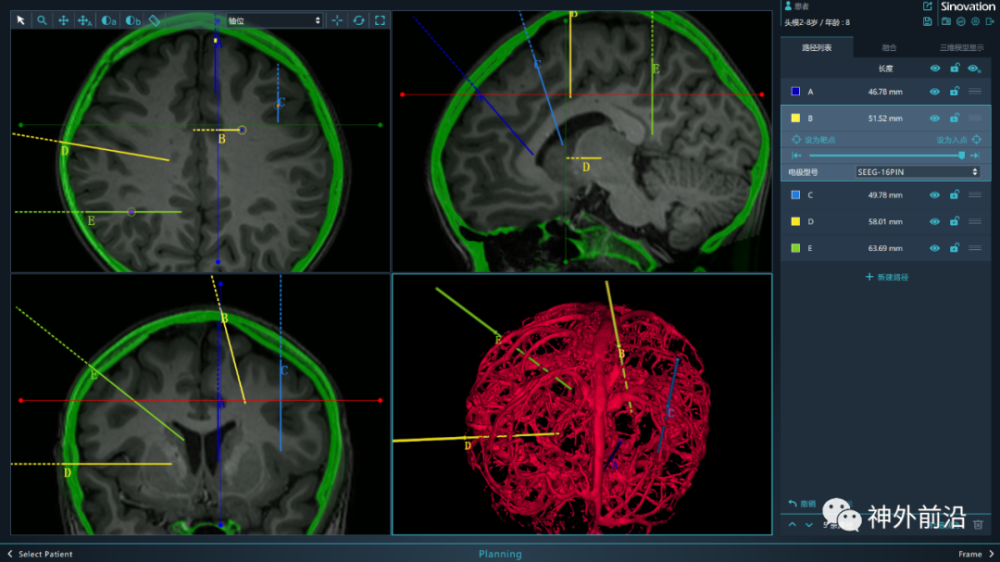
Task: Go to Frame step
Action: pyautogui.click(x=975, y=554)
